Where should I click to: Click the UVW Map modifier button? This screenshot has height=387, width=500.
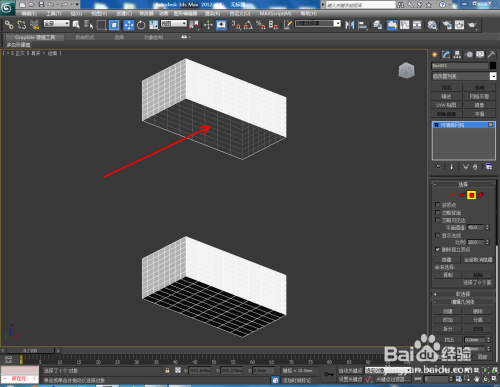pyautogui.click(x=446, y=105)
